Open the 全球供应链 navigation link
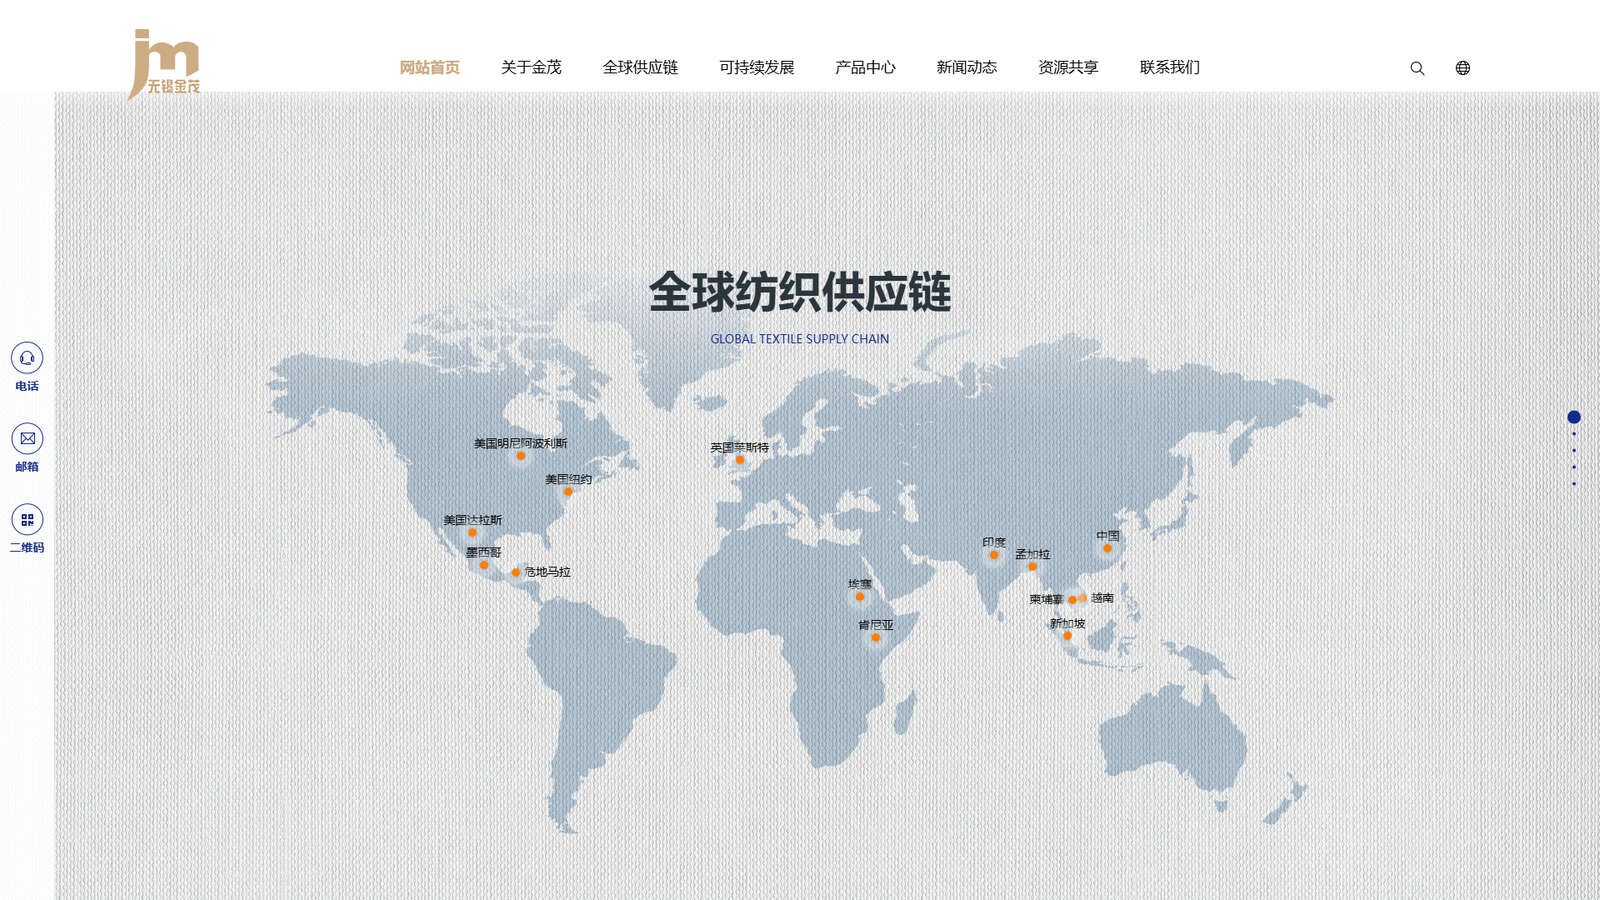Image resolution: width=1600 pixels, height=900 pixels. (640, 67)
